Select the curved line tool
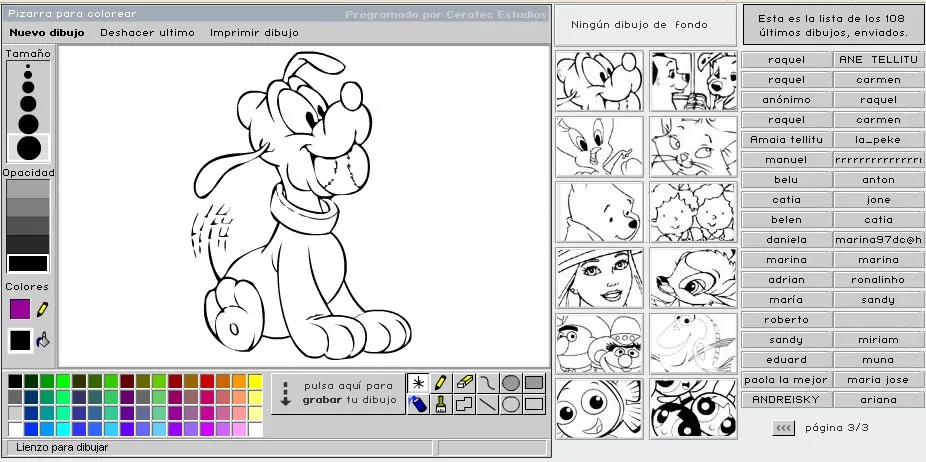 click(487, 383)
